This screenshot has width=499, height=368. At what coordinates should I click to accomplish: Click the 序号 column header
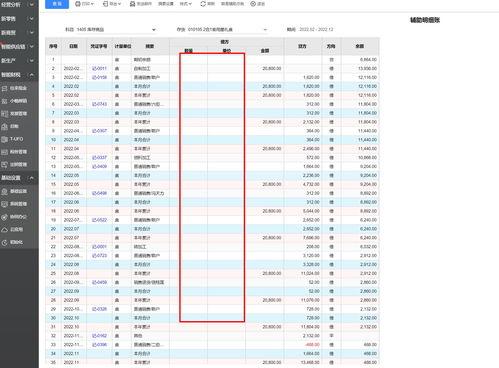[x=53, y=46]
